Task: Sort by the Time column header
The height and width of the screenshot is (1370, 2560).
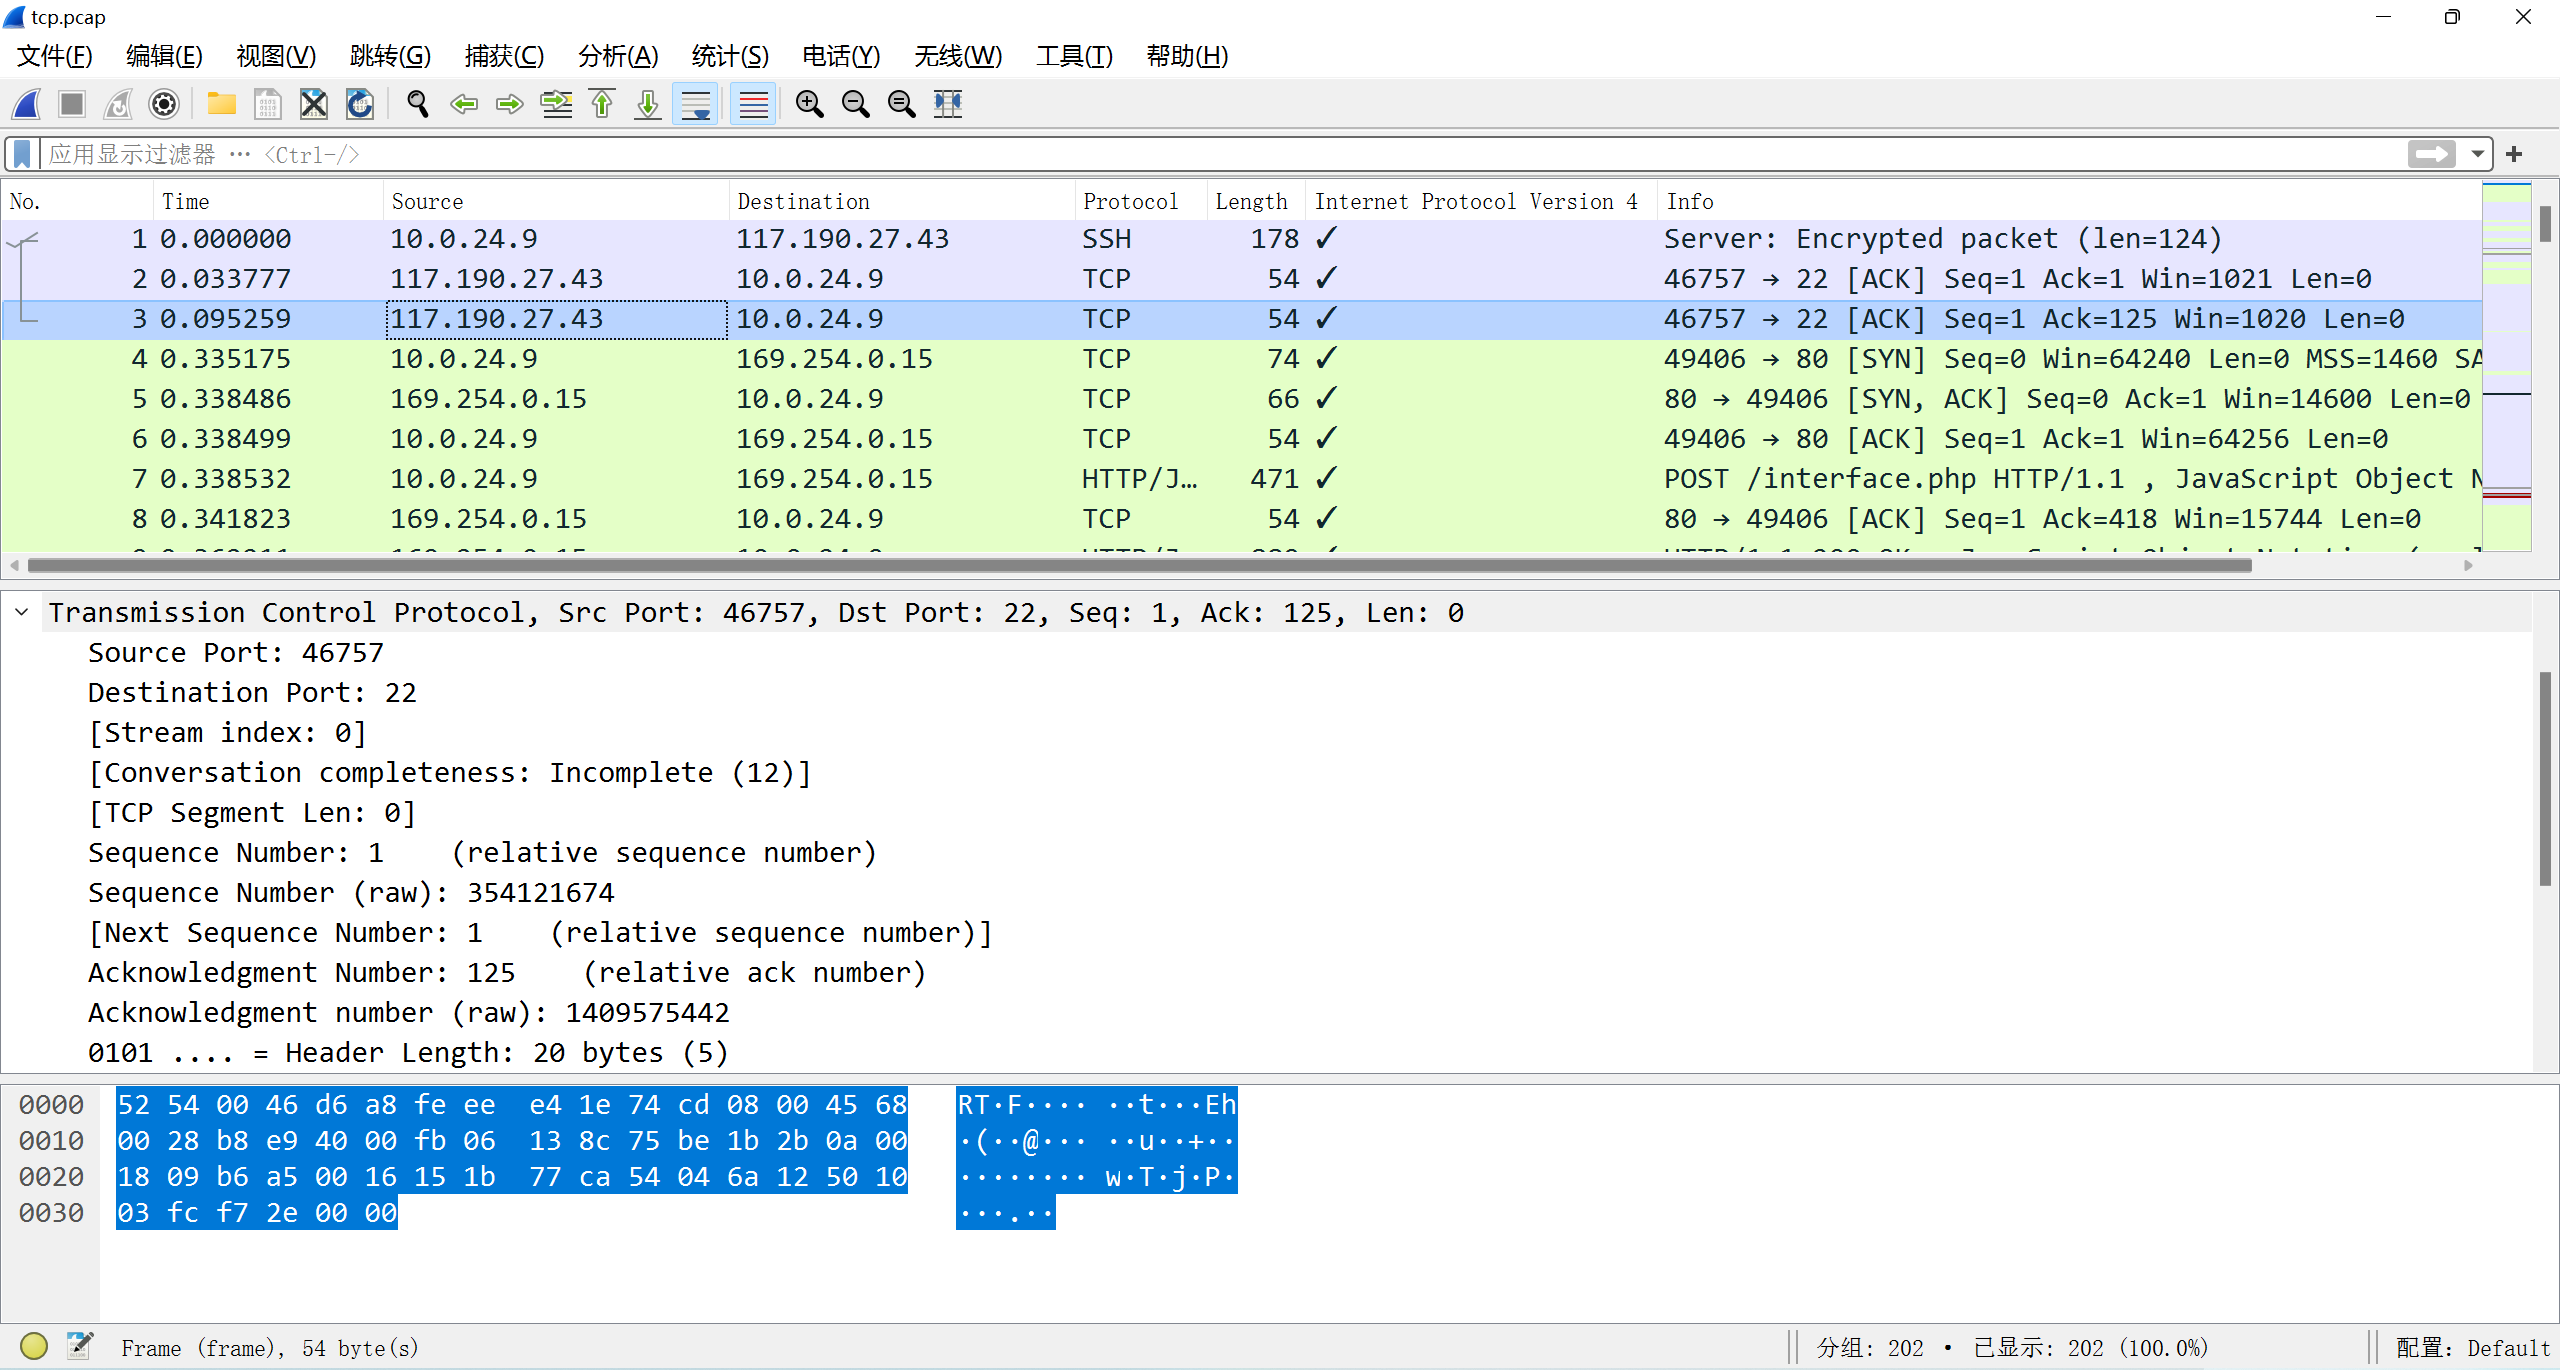Action: (x=269, y=201)
